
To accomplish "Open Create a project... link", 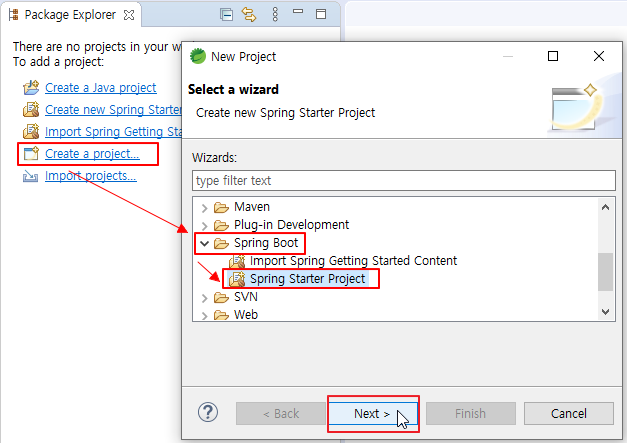I will (x=92, y=154).
